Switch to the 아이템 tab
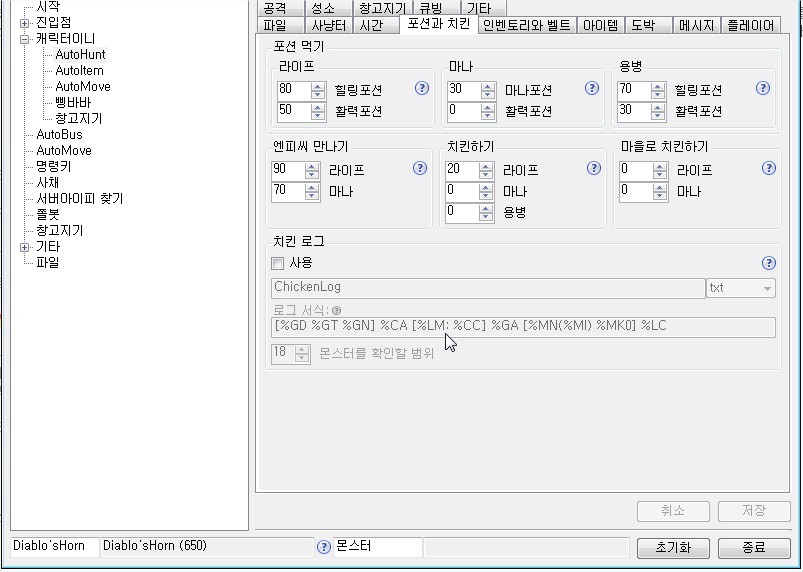 600,25
